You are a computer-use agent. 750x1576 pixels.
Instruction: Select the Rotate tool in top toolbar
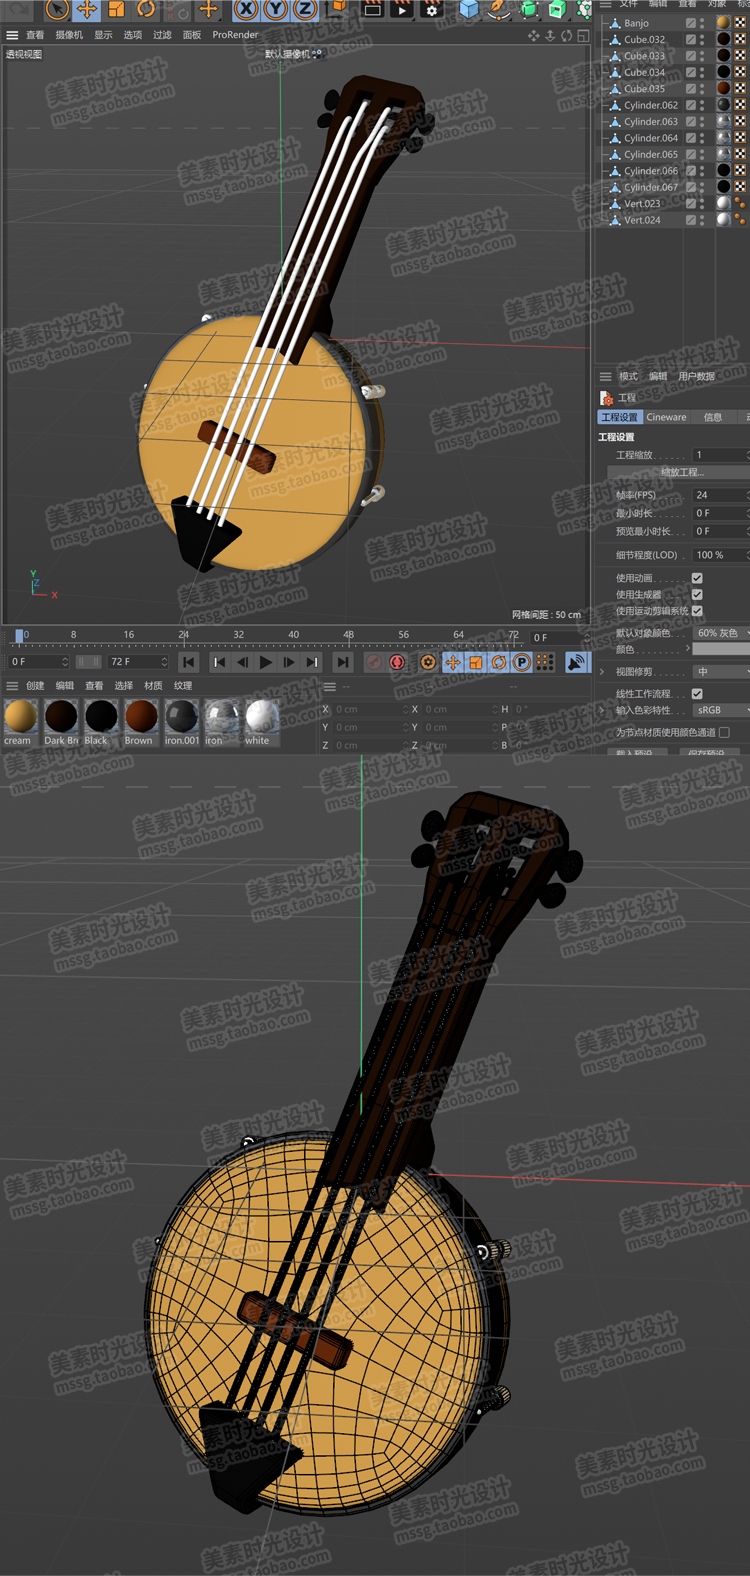pos(146,10)
